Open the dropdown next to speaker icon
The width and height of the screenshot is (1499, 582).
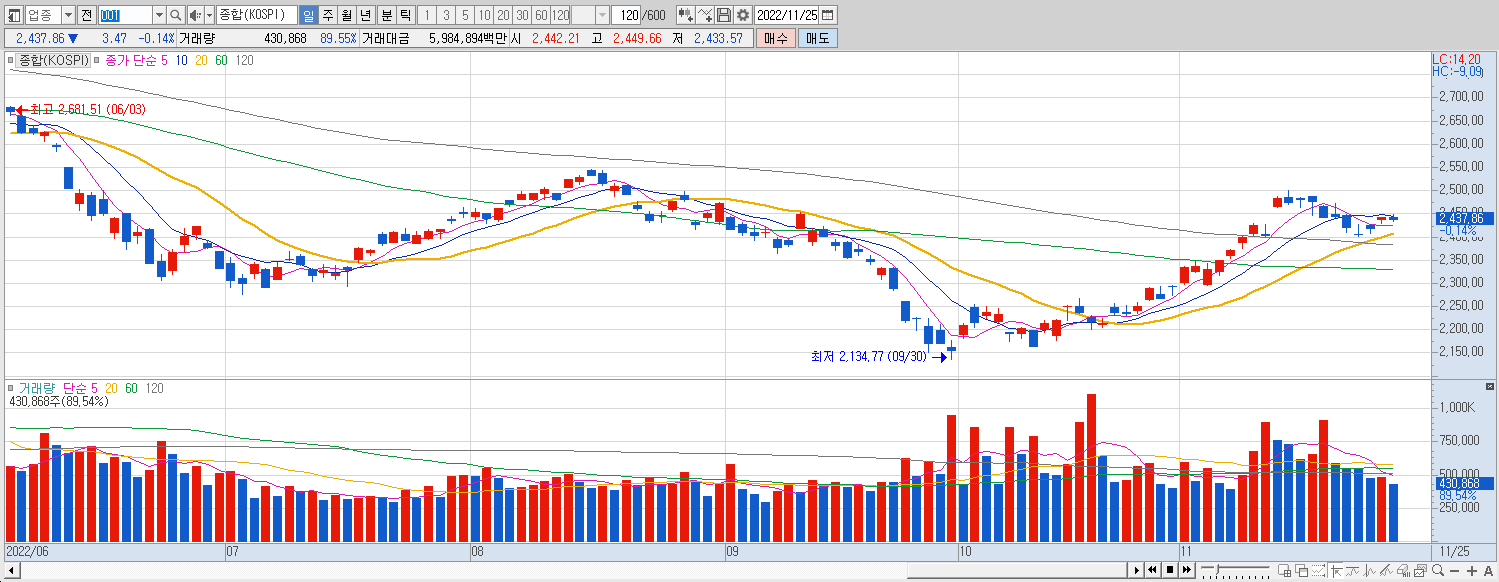[207, 15]
